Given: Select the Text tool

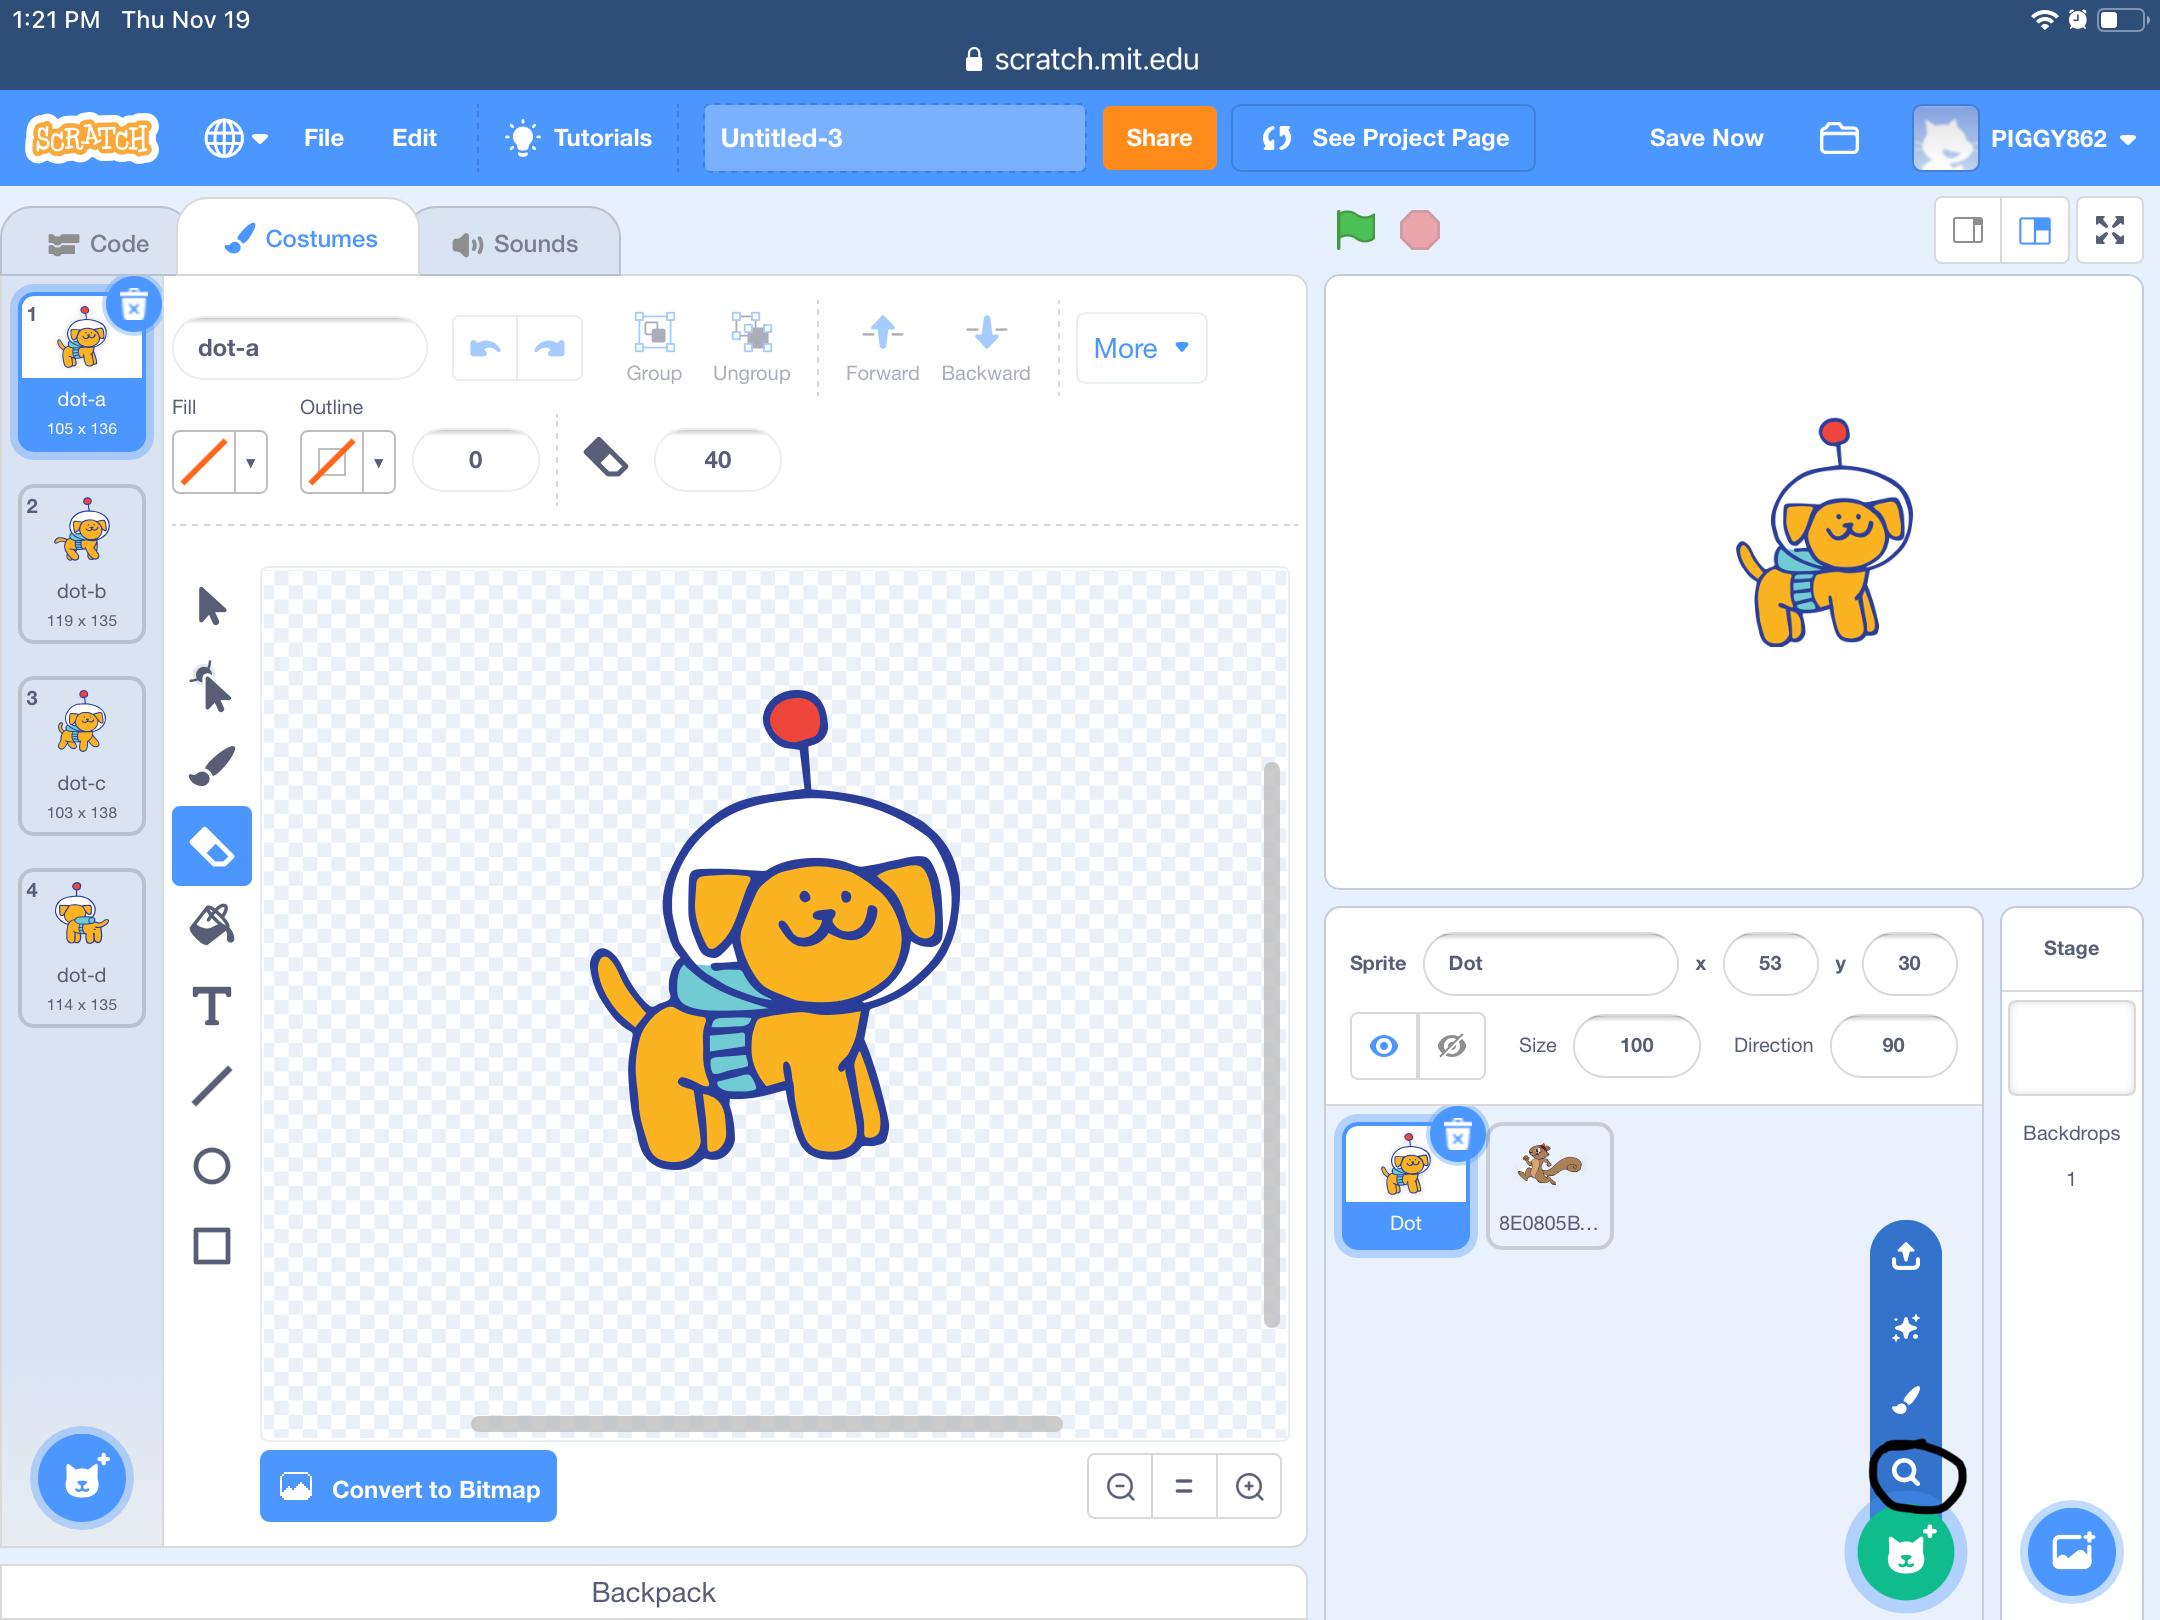Looking at the screenshot, I should coord(211,1006).
